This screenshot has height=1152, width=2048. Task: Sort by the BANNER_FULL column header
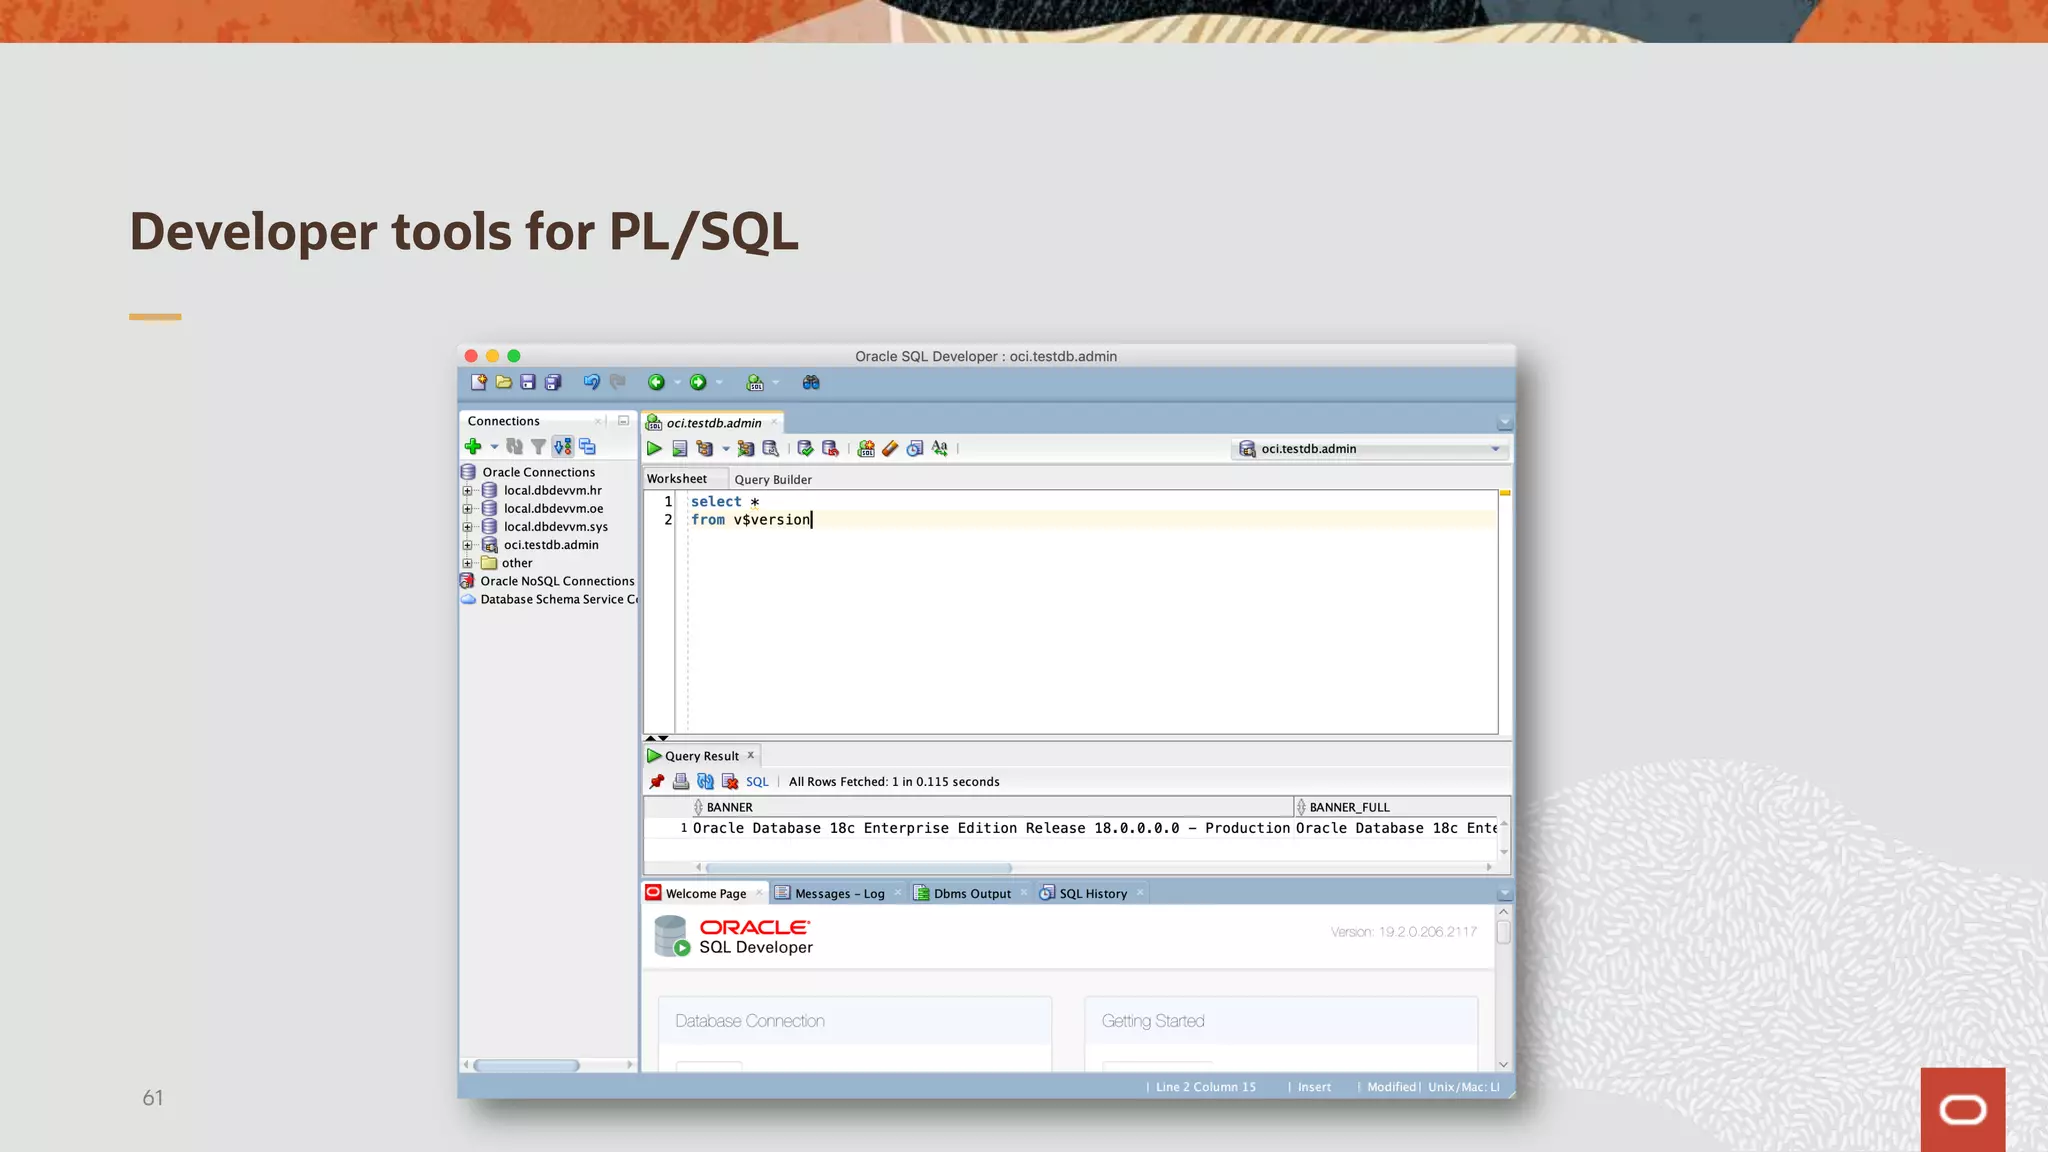[x=1402, y=807]
